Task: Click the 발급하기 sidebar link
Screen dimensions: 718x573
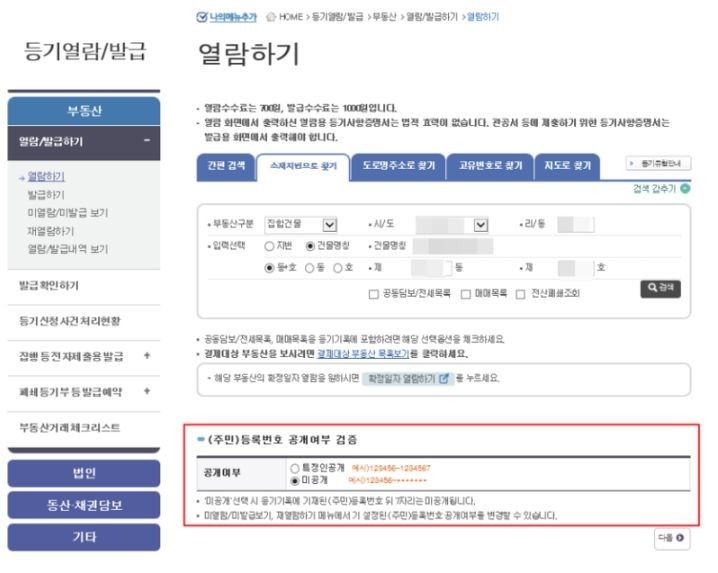Action: (46, 195)
